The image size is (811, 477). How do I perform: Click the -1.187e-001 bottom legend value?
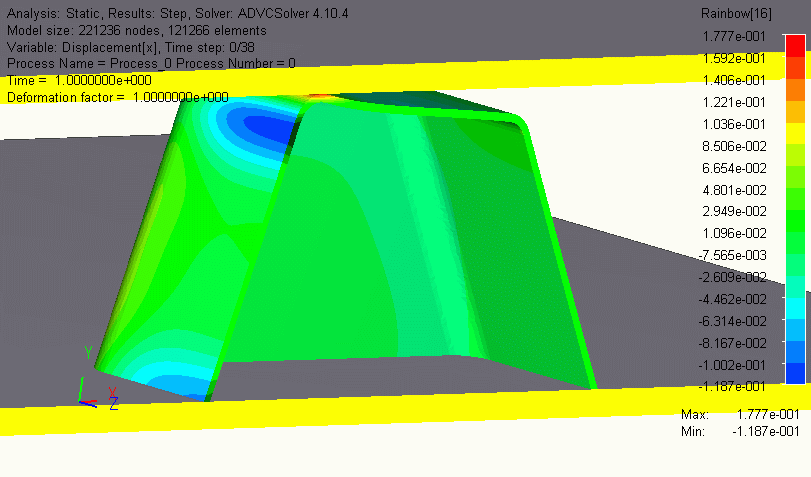pyautogui.click(x=737, y=386)
